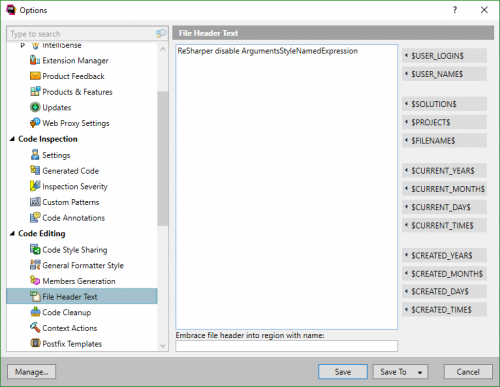500x387 pixels.
Task: Select the Context Actions page
Action: pyautogui.click(x=70, y=328)
